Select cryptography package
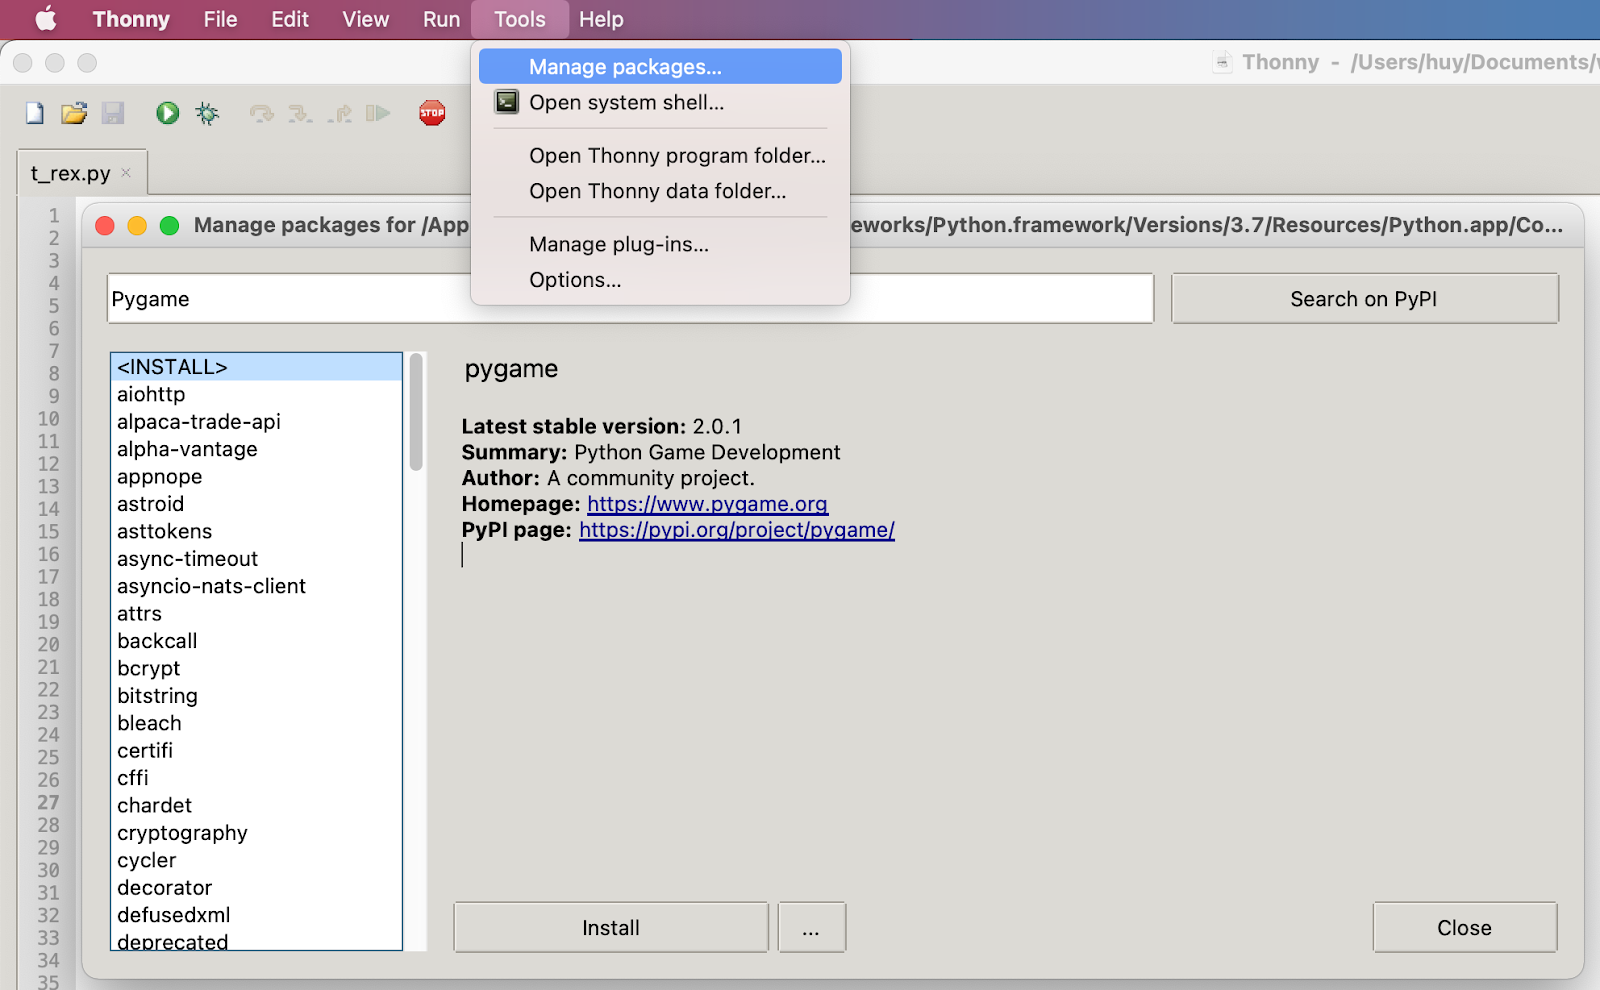Screen dimensions: 1600x990 click(256, 833)
